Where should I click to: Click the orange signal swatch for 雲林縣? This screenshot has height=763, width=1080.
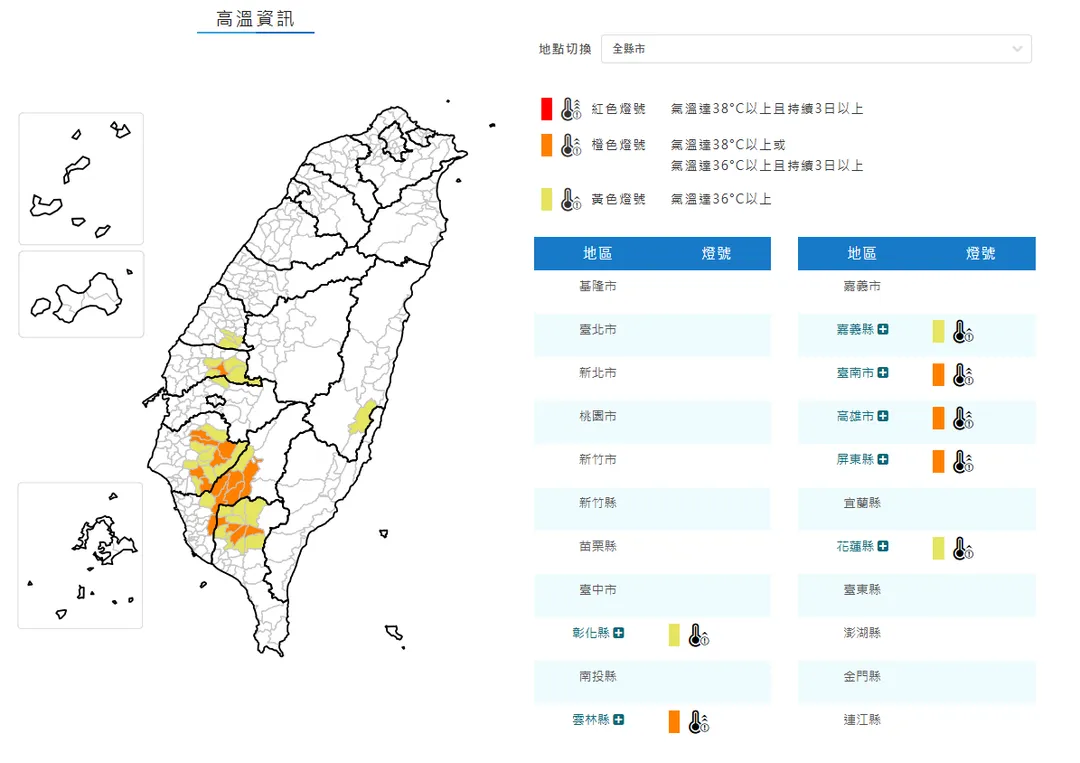pos(674,722)
